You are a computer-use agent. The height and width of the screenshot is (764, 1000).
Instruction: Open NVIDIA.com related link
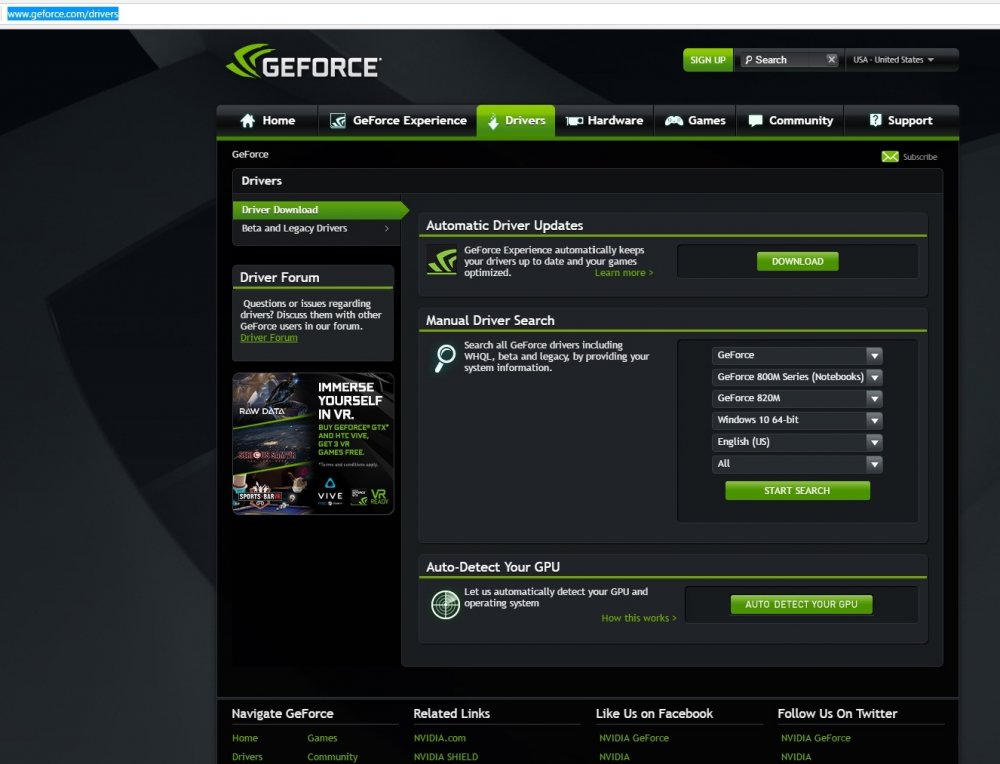(x=439, y=738)
